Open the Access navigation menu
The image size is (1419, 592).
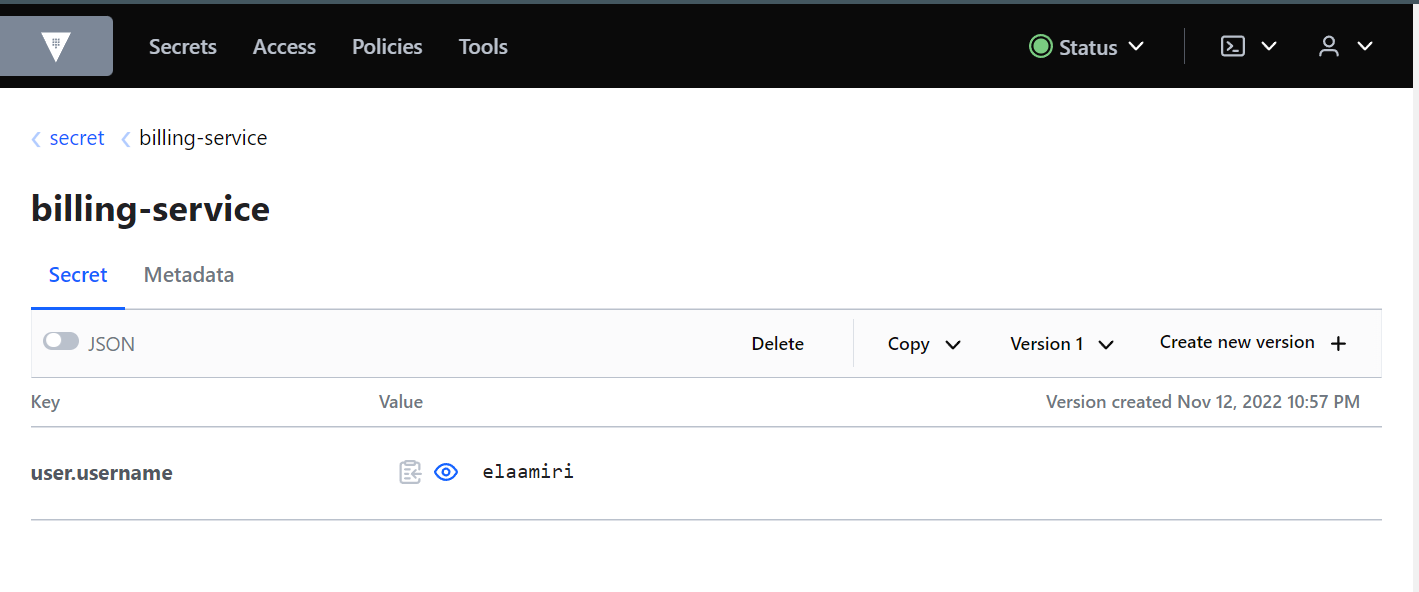(x=284, y=47)
